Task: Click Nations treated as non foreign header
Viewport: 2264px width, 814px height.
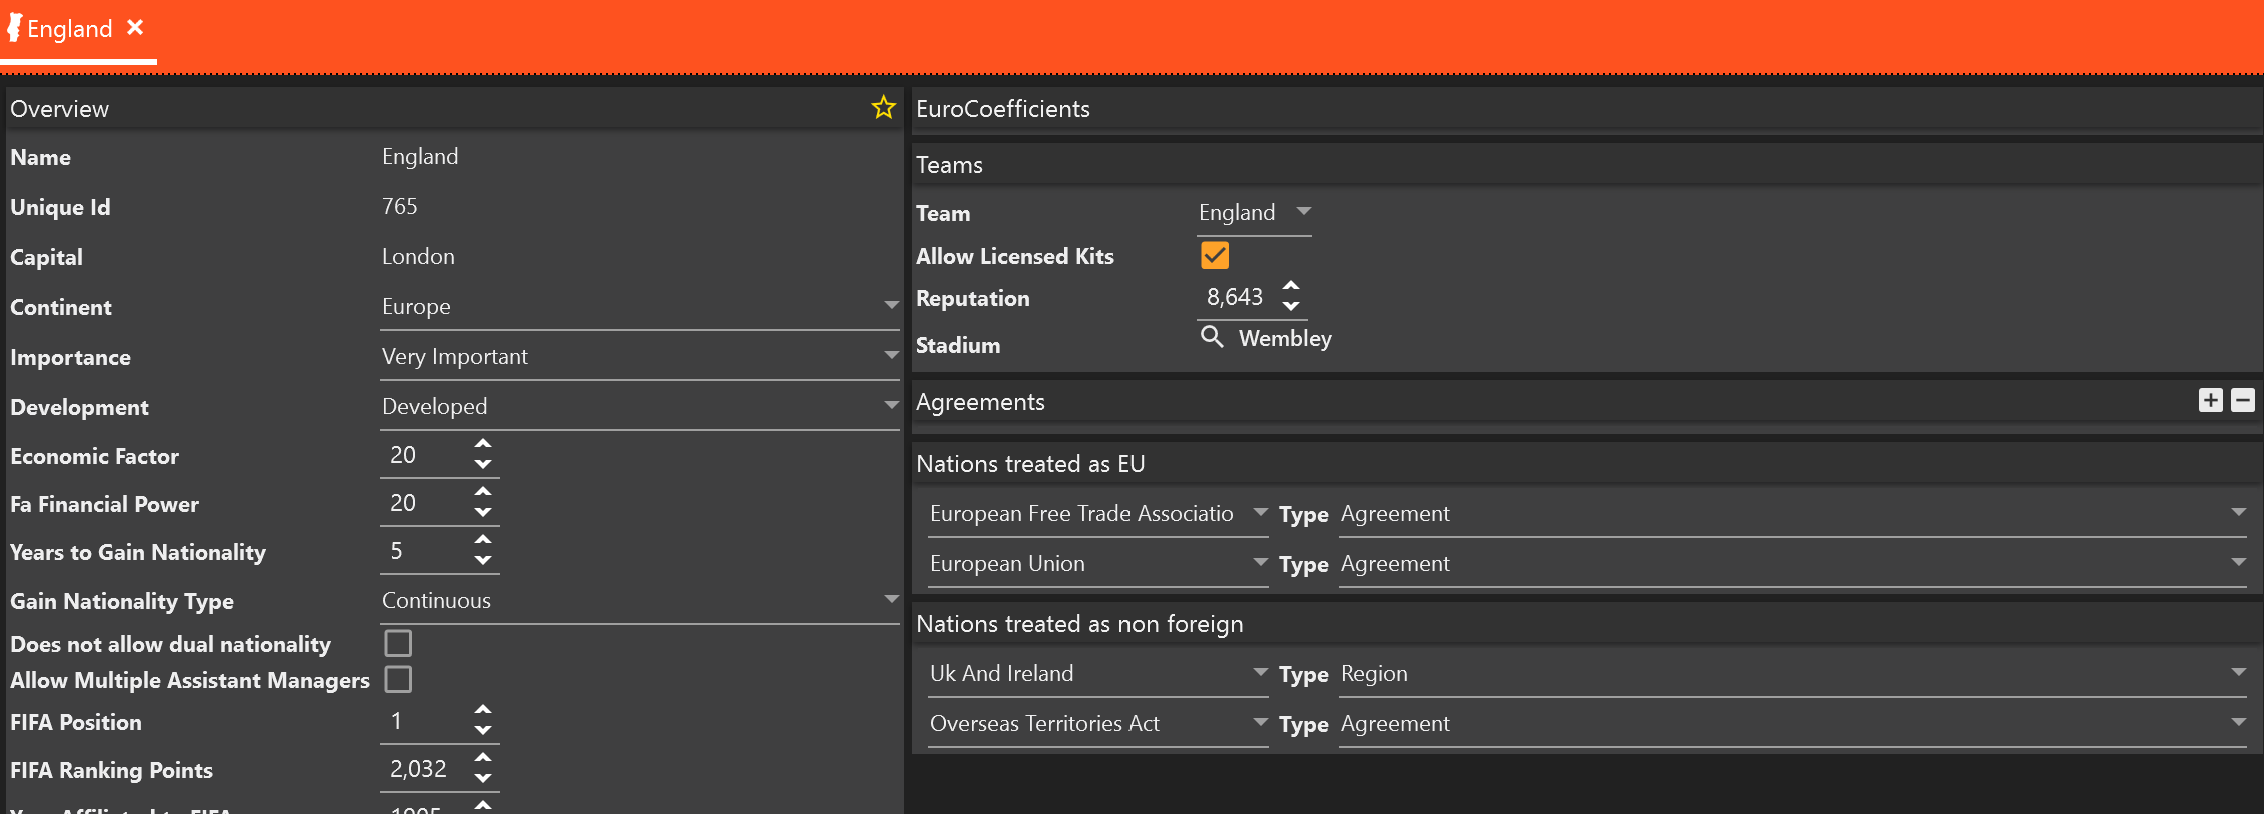Action: tap(1586, 624)
